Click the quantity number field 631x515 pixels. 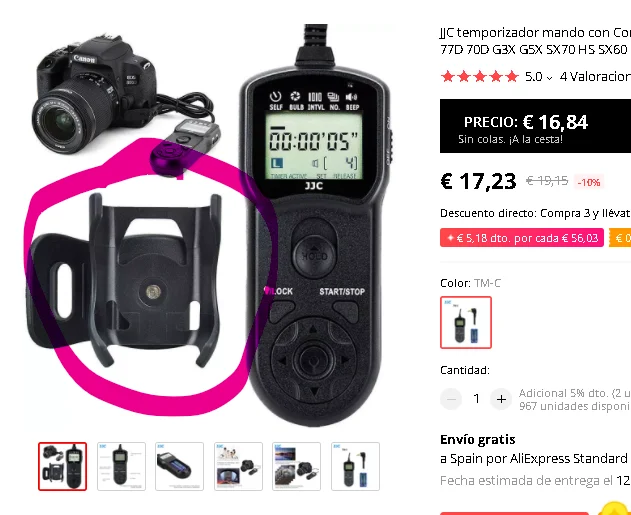(x=476, y=399)
